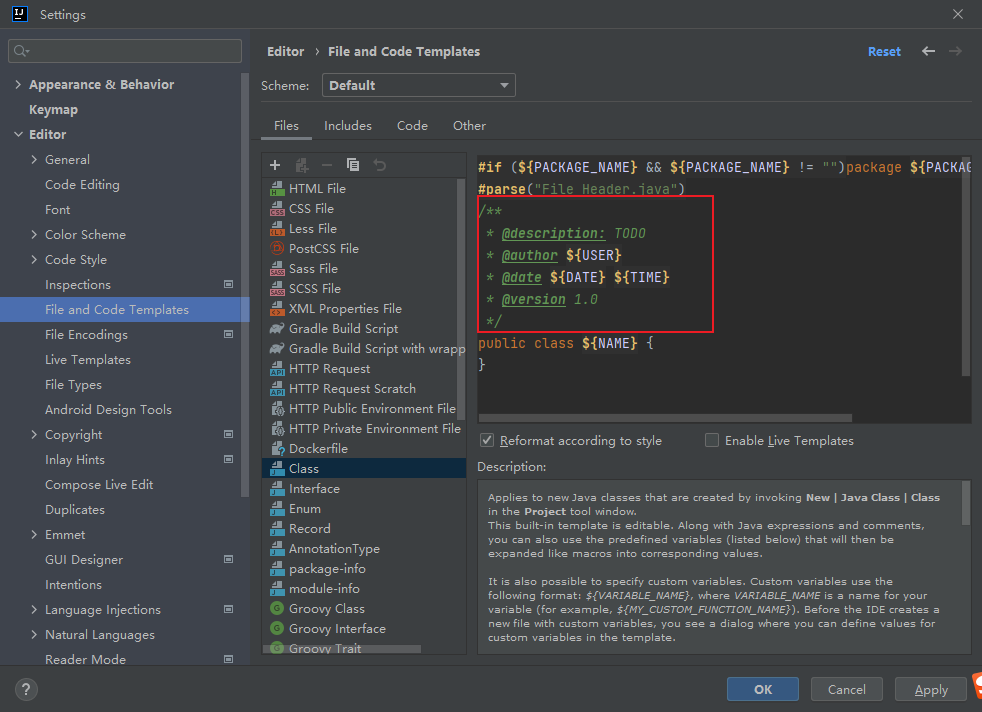Click the Editor breadcrumb
The height and width of the screenshot is (712, 982).
286,51
